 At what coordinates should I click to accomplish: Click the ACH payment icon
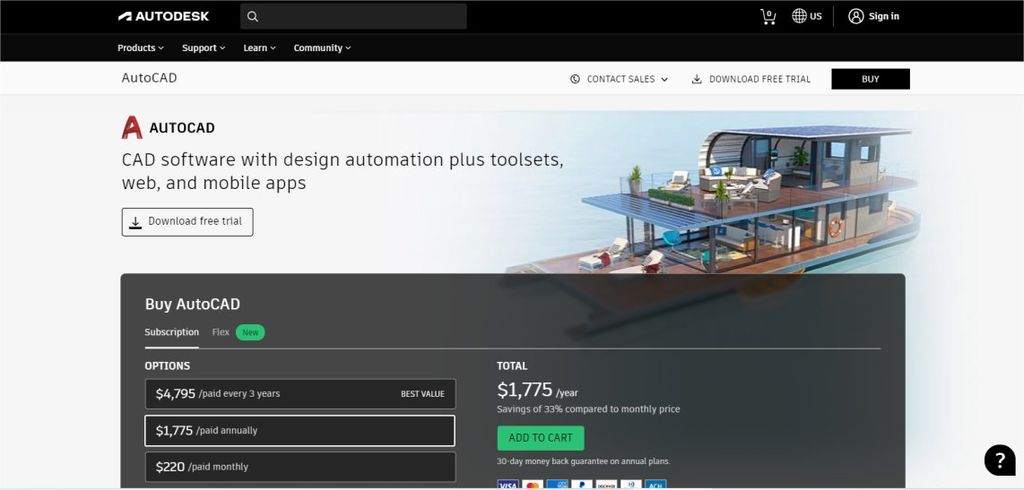(655, 485)
